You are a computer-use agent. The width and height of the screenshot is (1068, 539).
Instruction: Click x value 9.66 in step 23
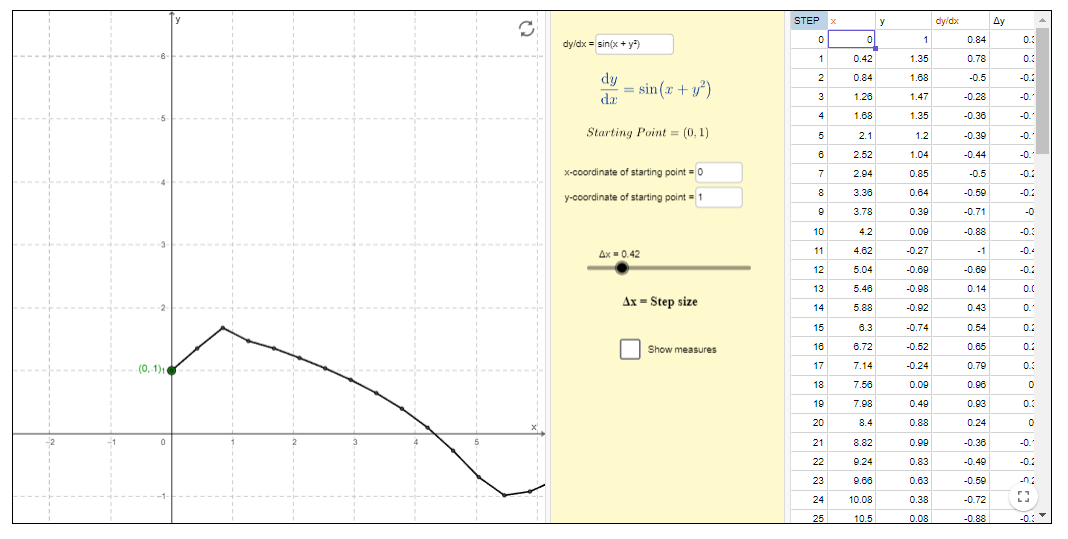851,480
